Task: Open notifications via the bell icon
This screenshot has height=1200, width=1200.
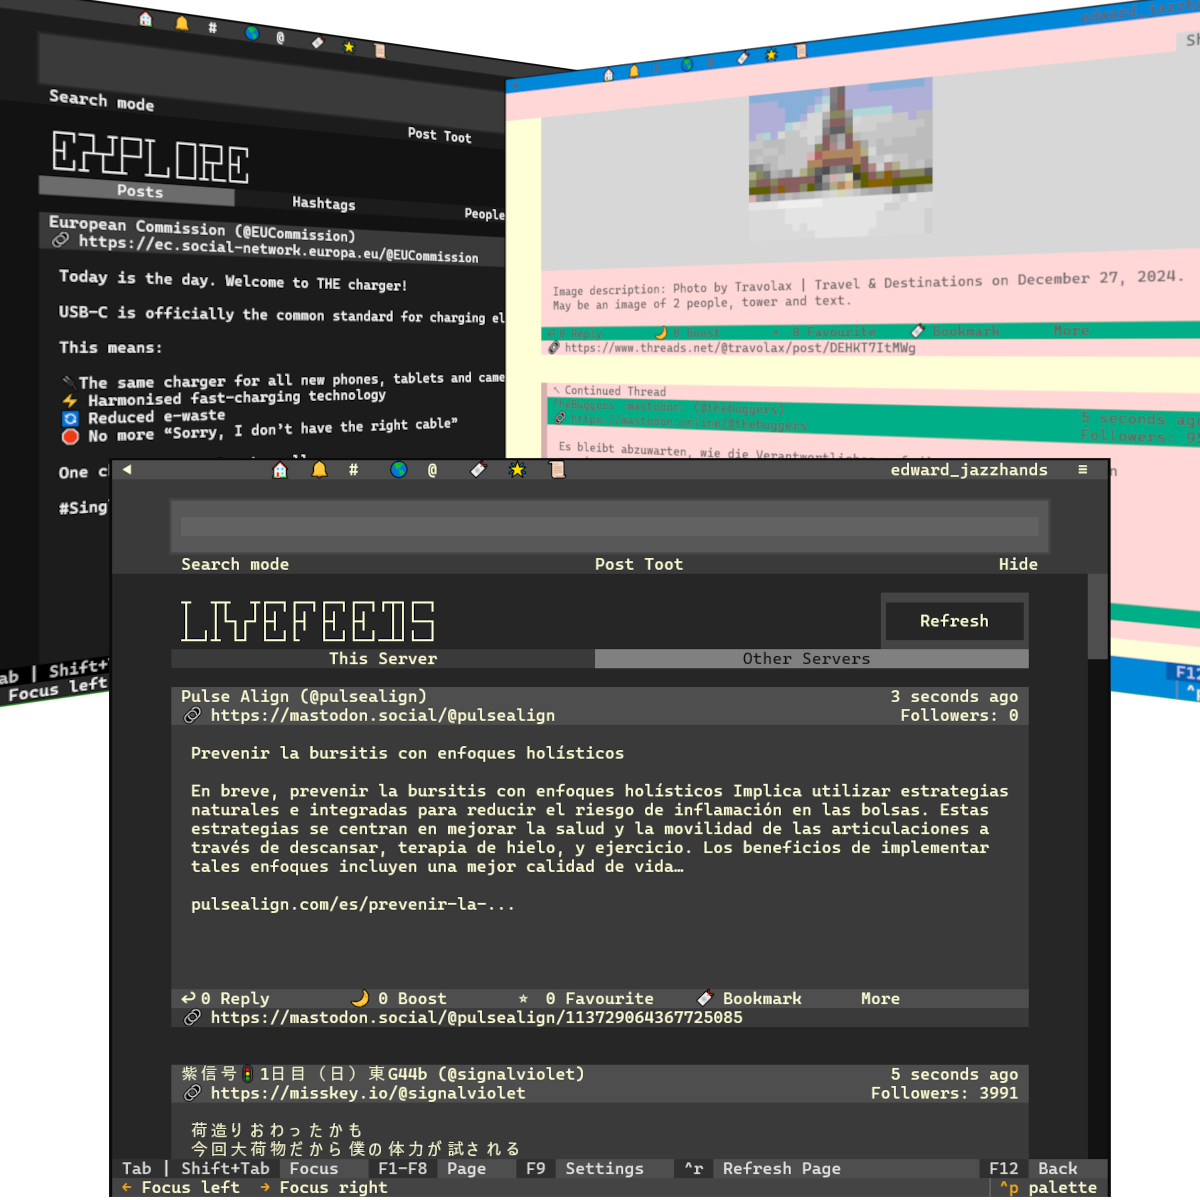Action: pyautogui.click(x=319, y=469)
